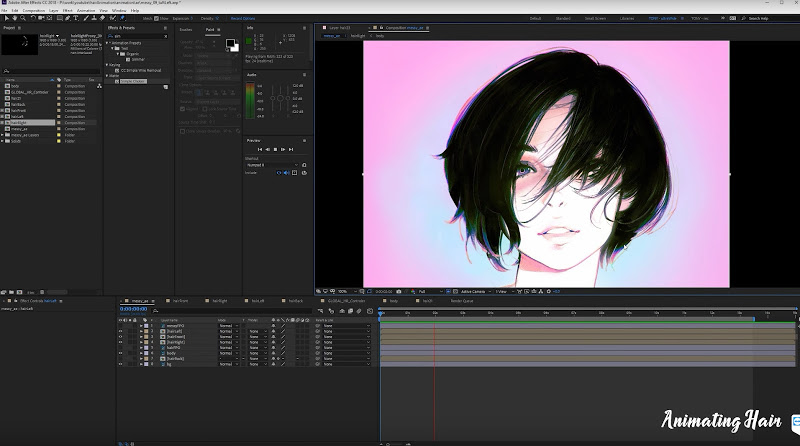Open the Active Camera view dropdown
This screenshot has width=800, height=446.
(475, 291)
